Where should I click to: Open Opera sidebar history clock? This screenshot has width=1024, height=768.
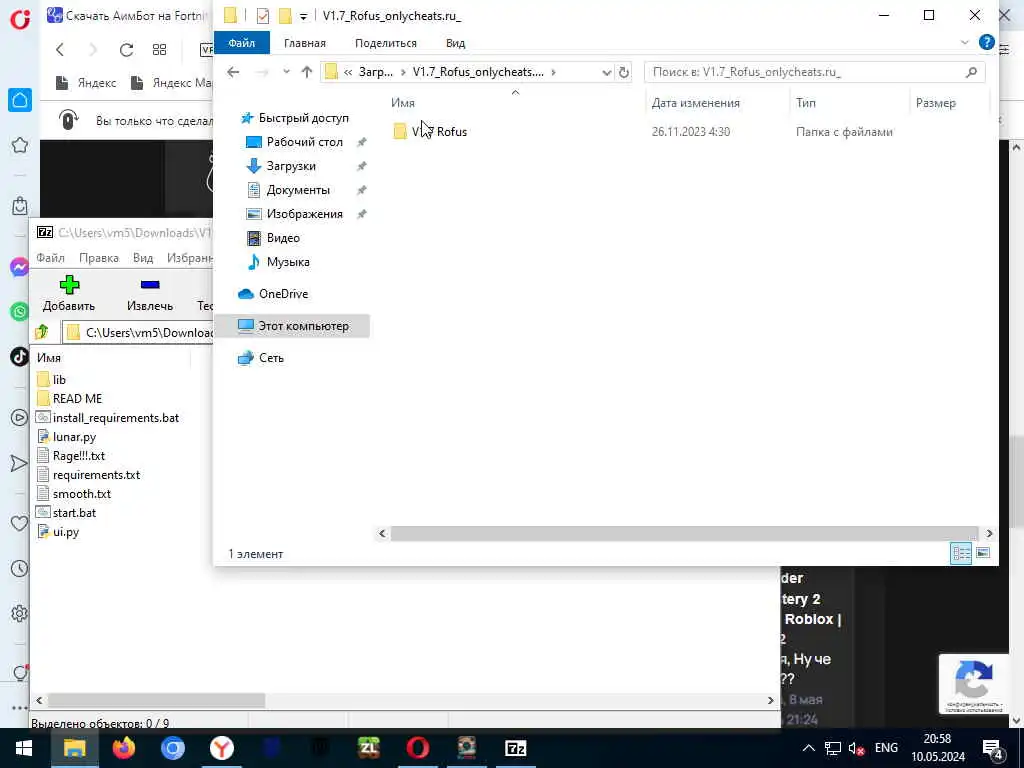[x=20, y=569]
